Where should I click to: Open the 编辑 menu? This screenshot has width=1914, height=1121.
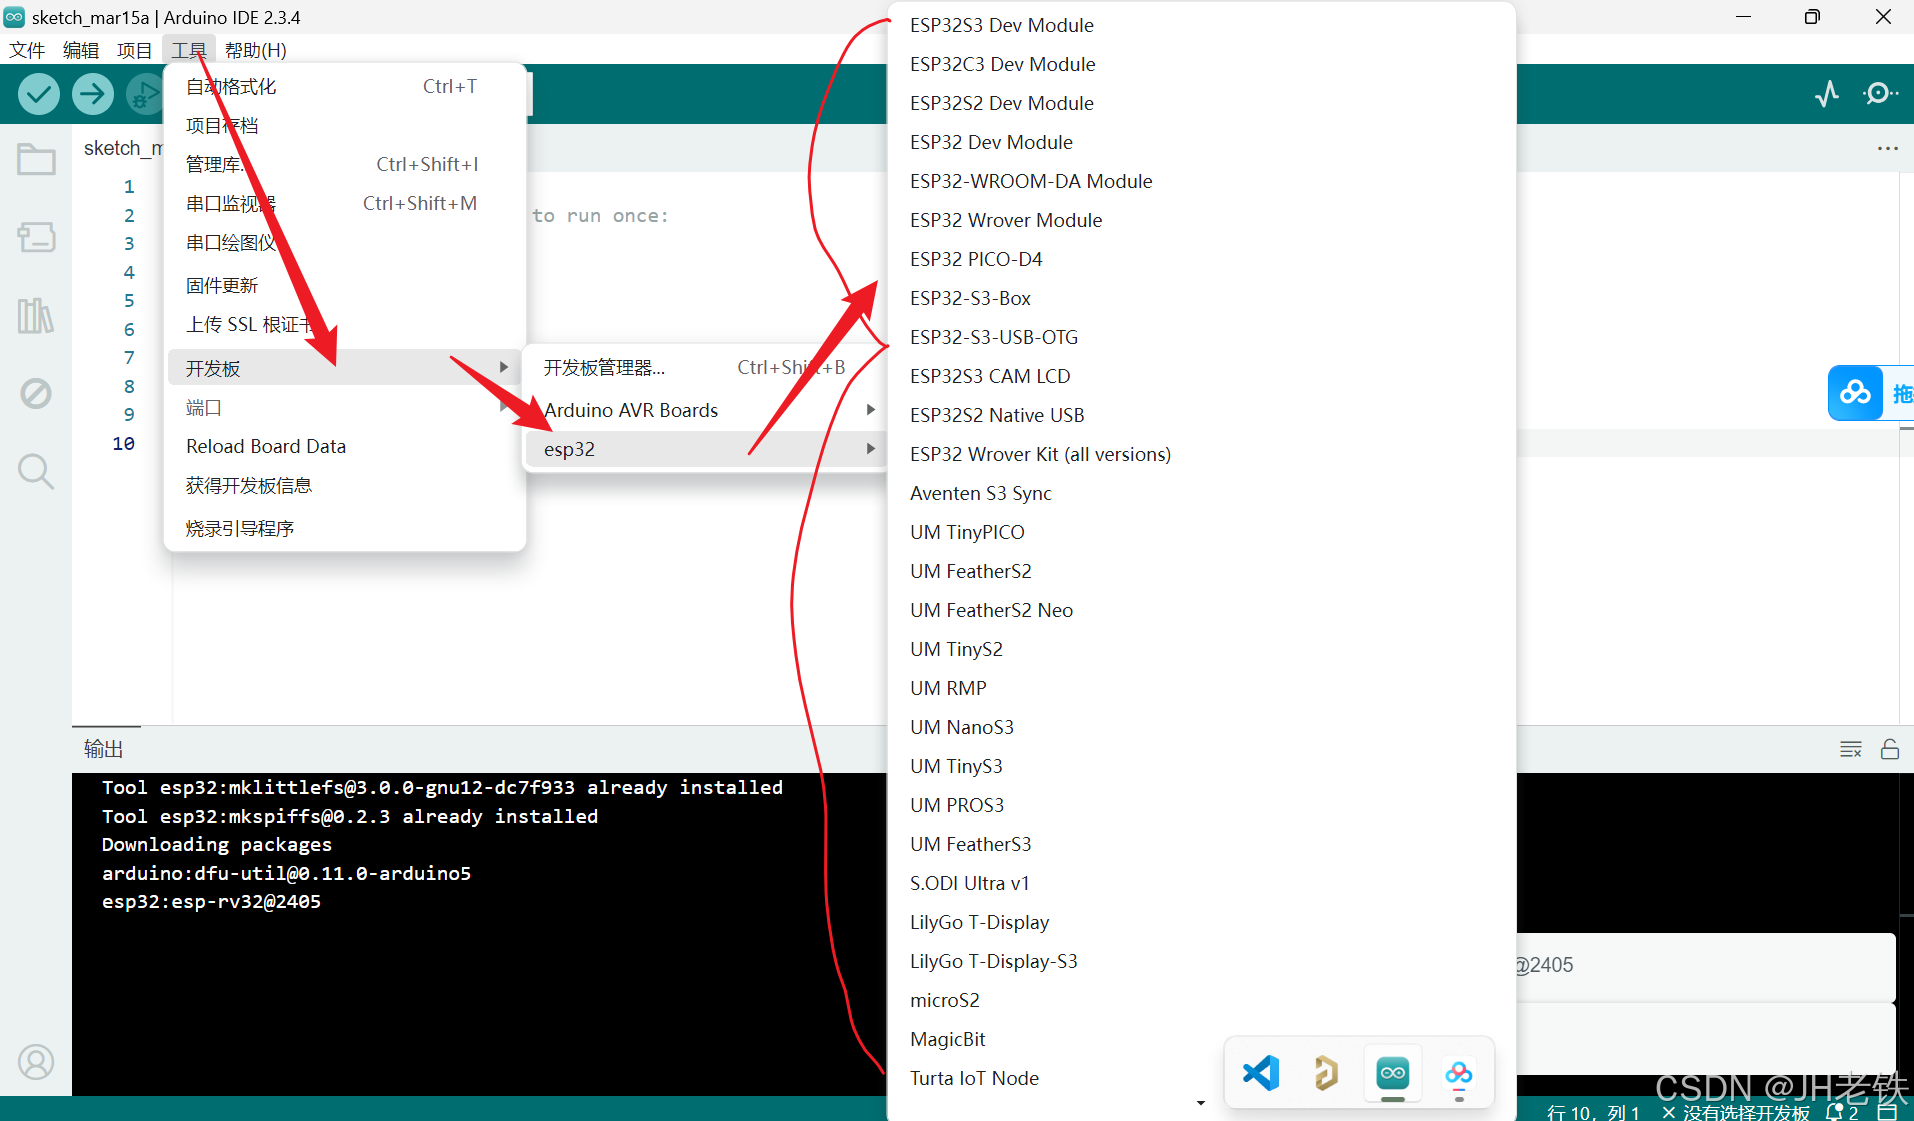click(81, 50)
